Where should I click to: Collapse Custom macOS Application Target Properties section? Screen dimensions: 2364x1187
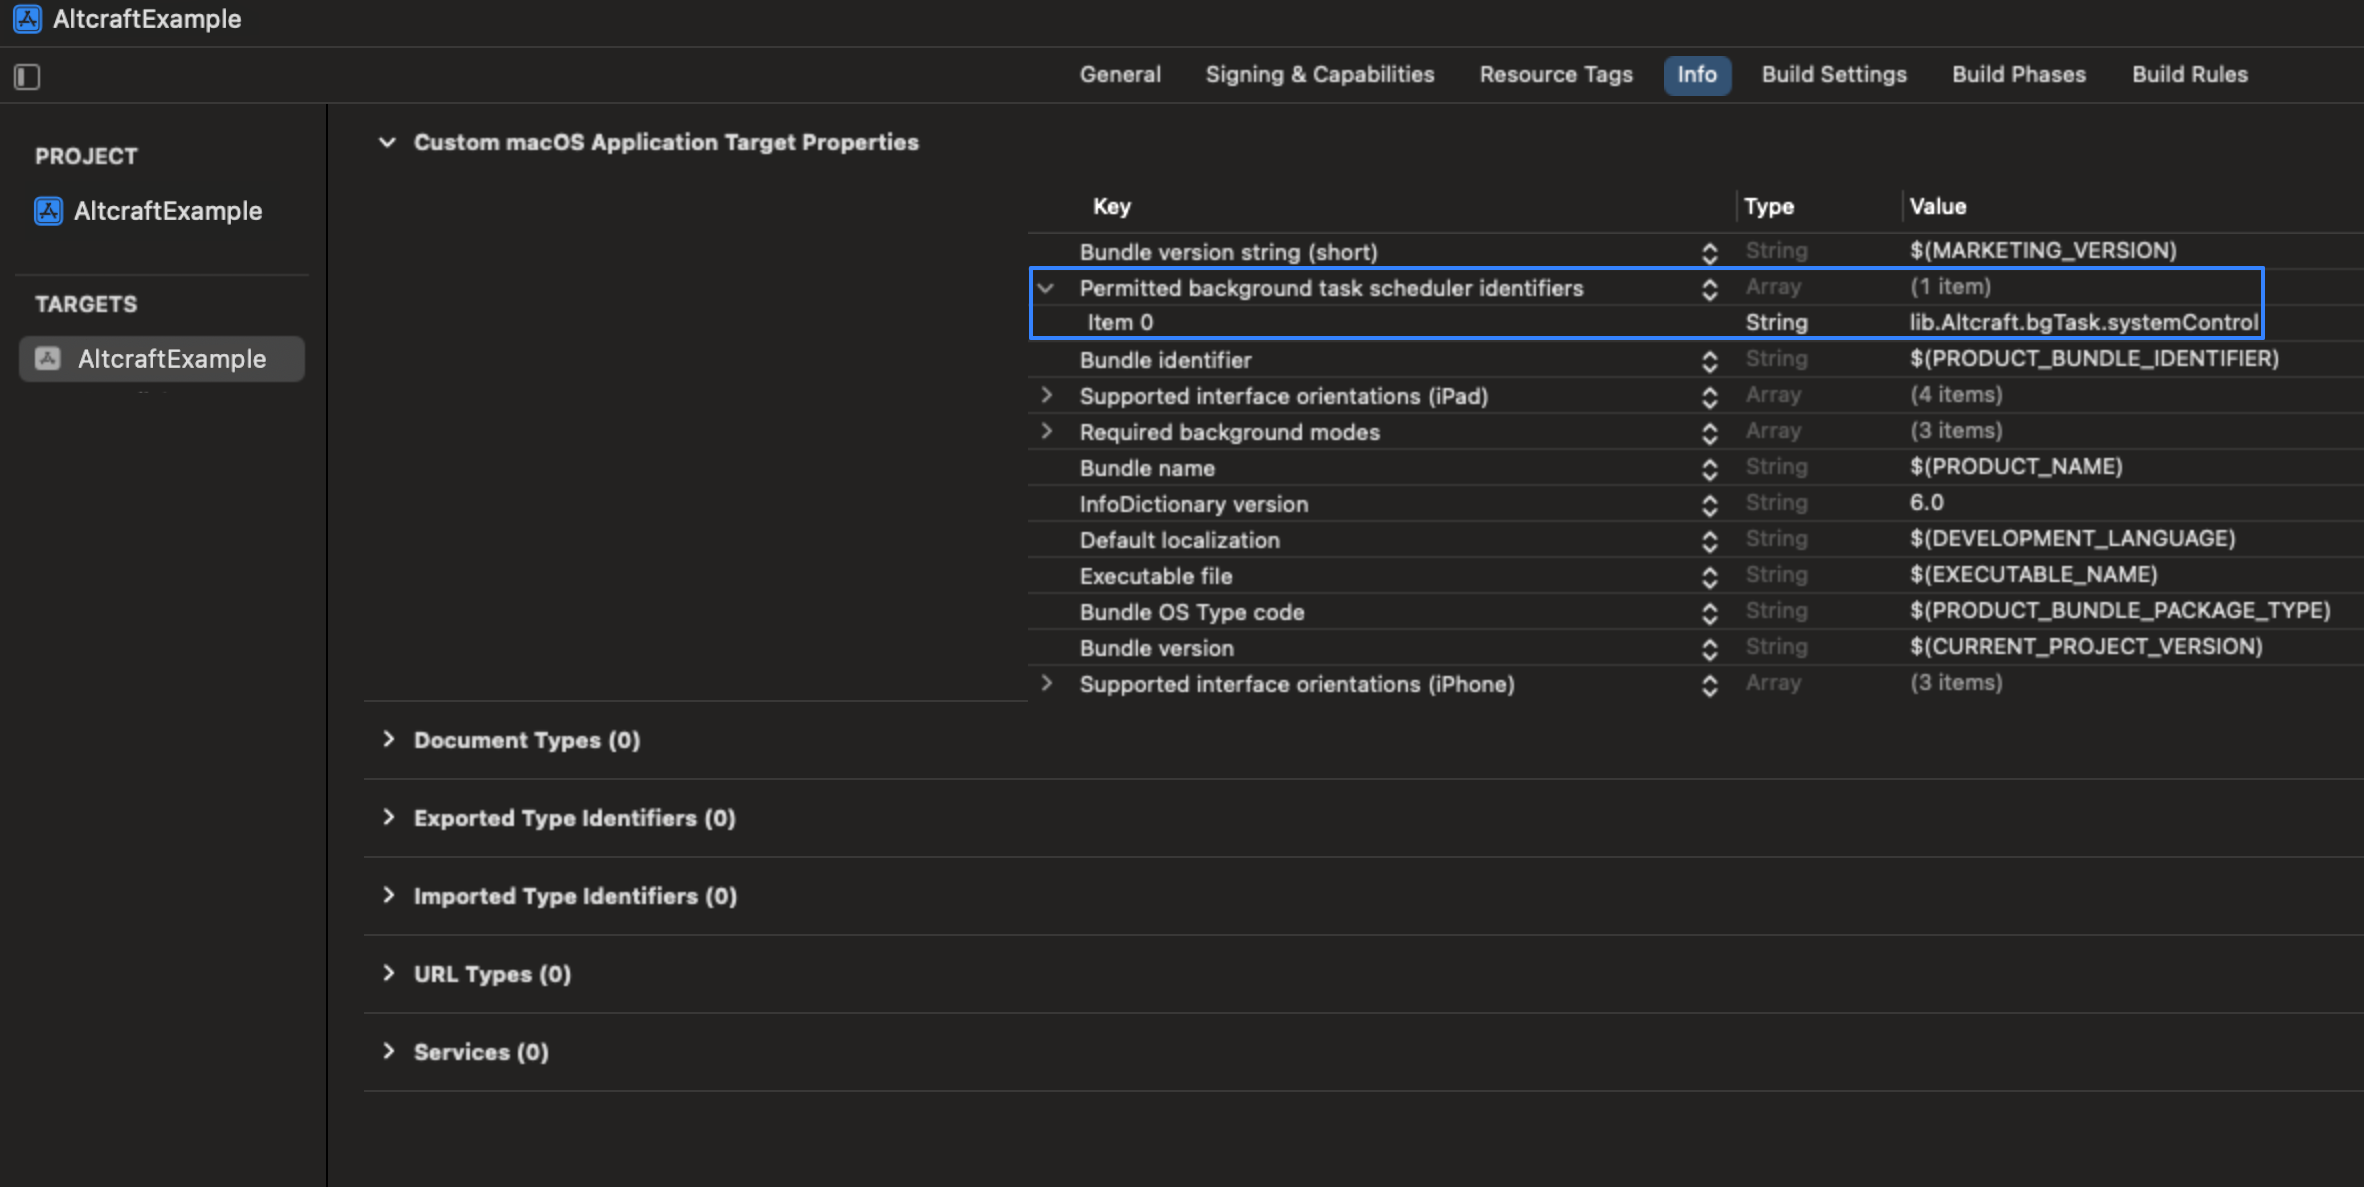(387, 142)
